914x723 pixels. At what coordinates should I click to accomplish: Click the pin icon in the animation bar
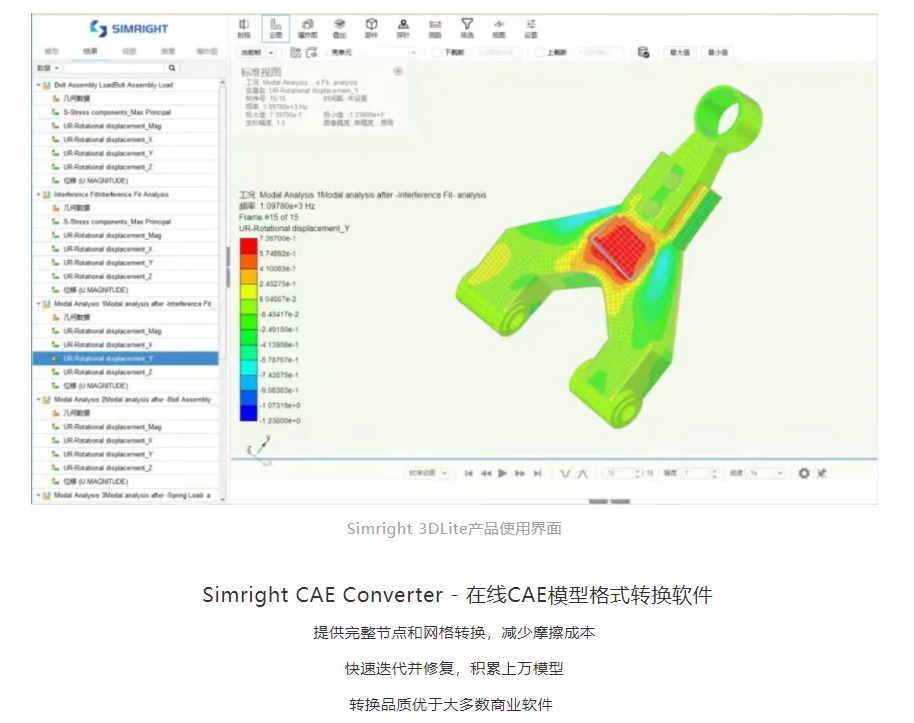click(822, 473)
